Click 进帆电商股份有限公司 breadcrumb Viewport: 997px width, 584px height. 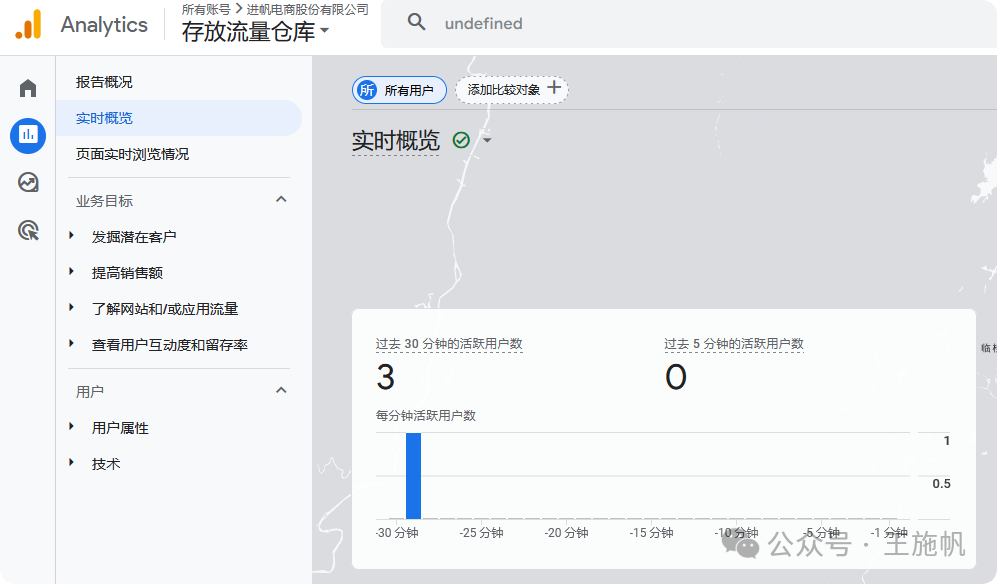(x=308, y=10)
